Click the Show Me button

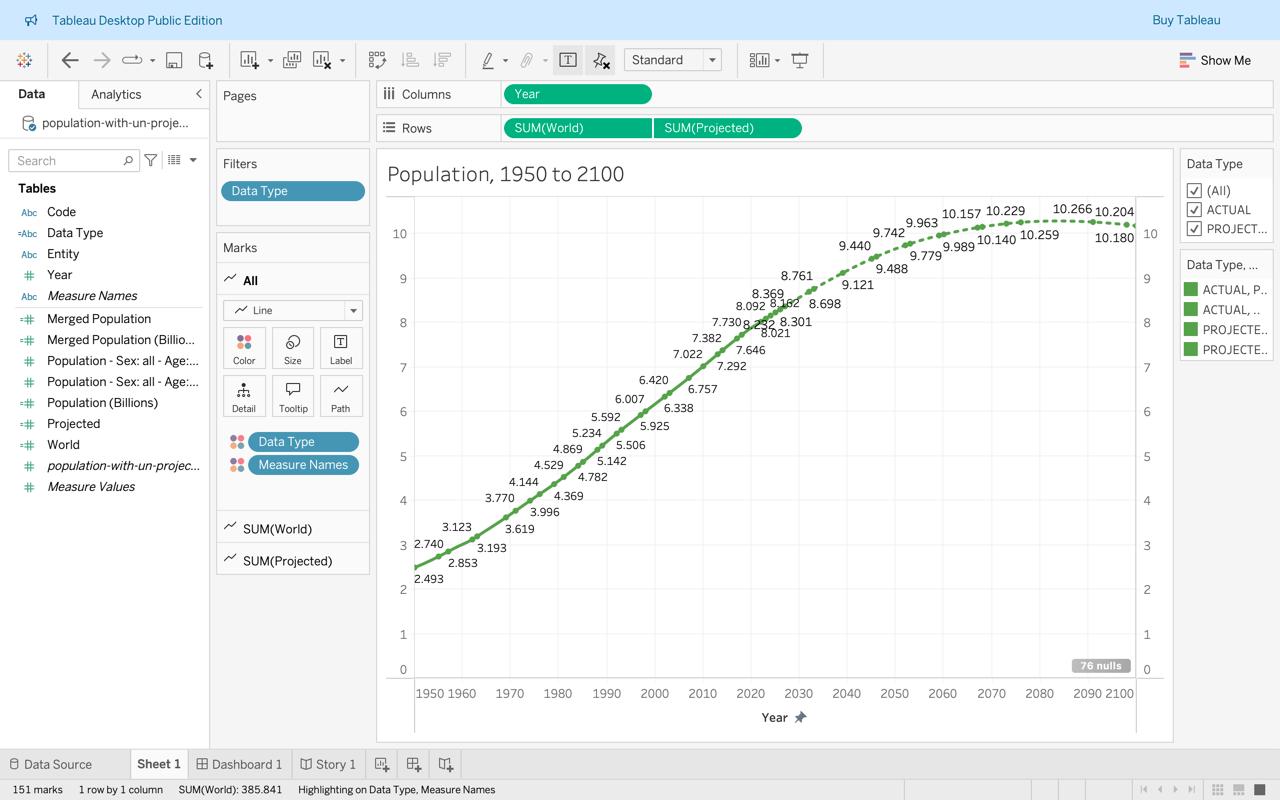coord(1215,60)
